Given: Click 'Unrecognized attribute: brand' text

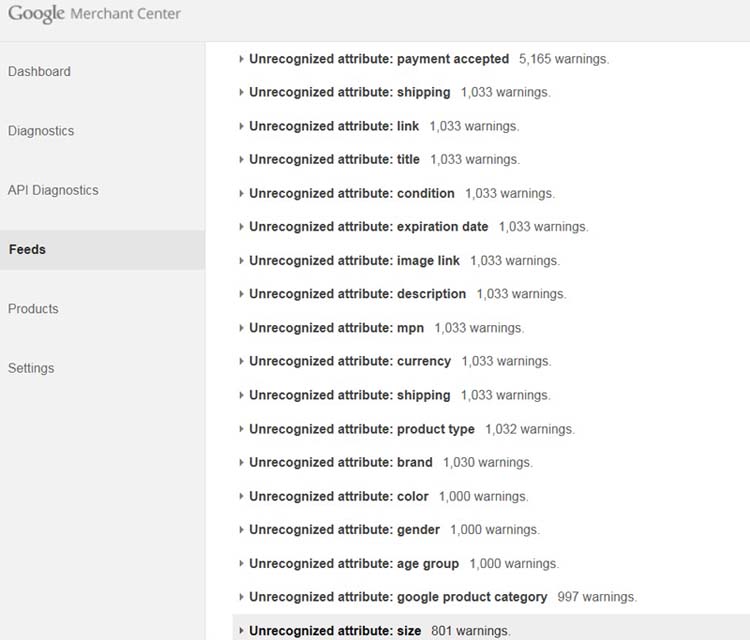Looking at the screenshot, I should point(341,463).
